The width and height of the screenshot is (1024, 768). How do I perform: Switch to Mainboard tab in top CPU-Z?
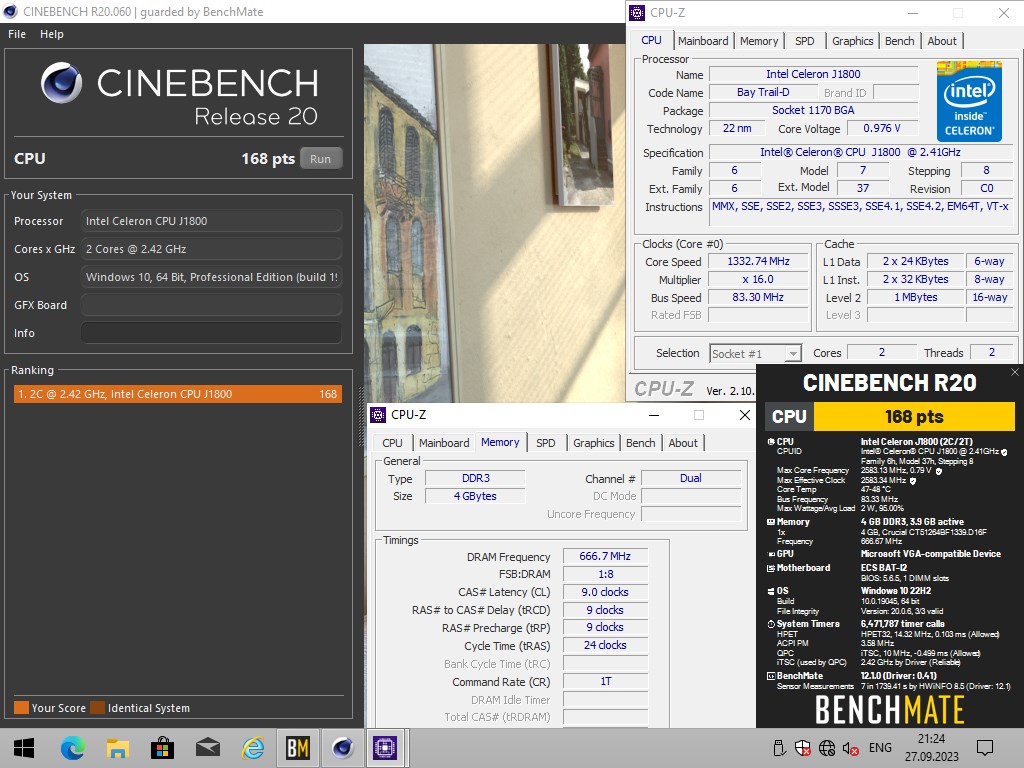click(x=703, y=40)
